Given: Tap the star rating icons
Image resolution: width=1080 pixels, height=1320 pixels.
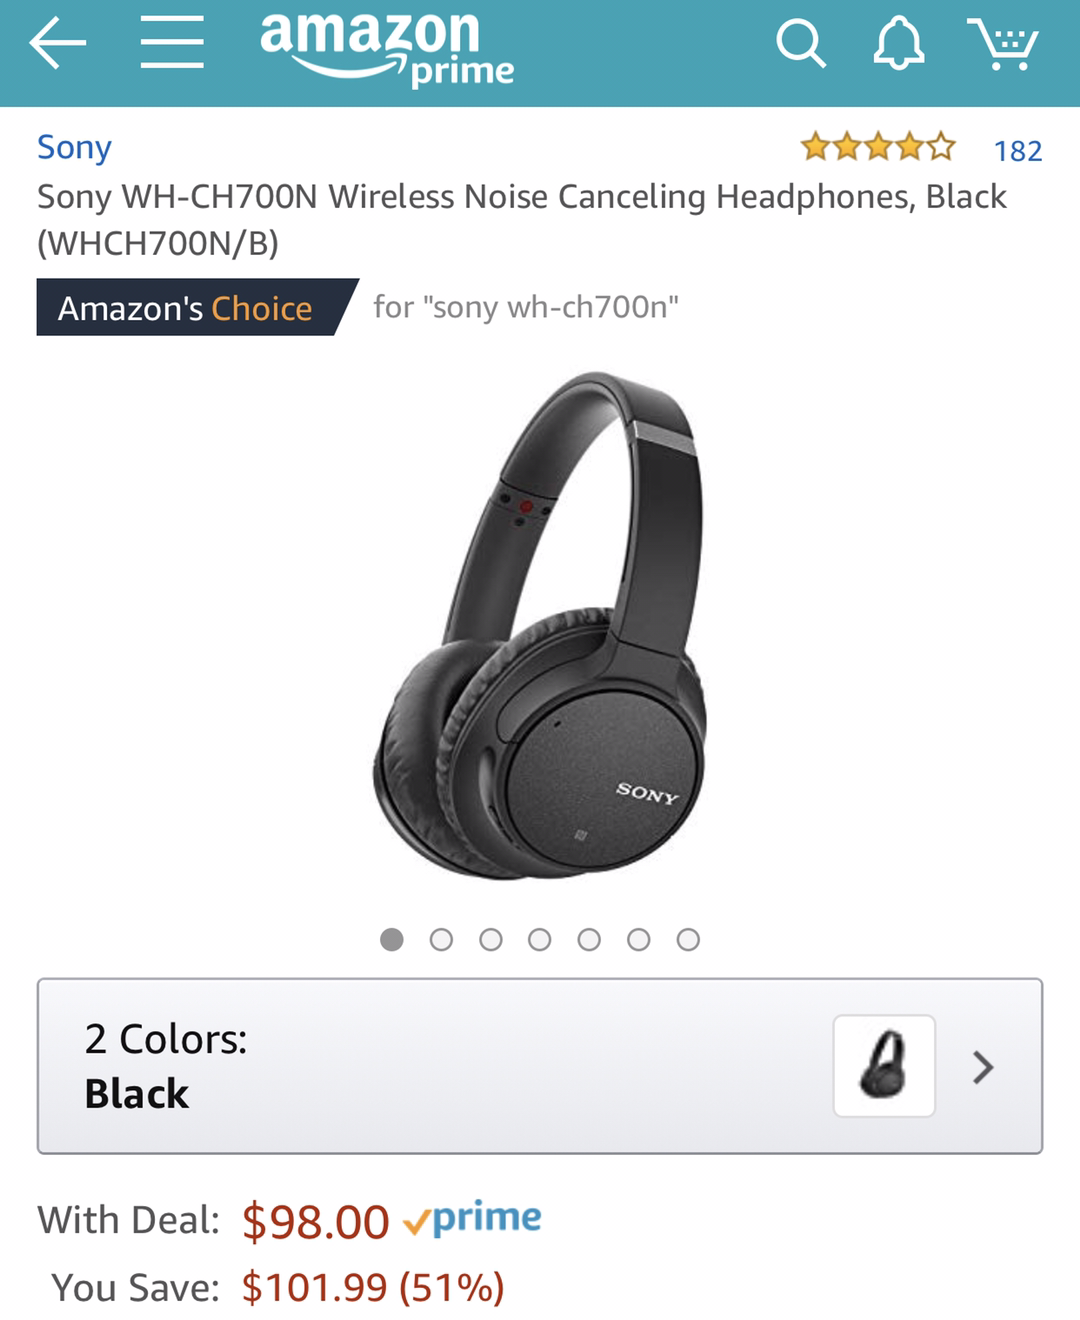Looking at the screenshot, I should point(878,148).
